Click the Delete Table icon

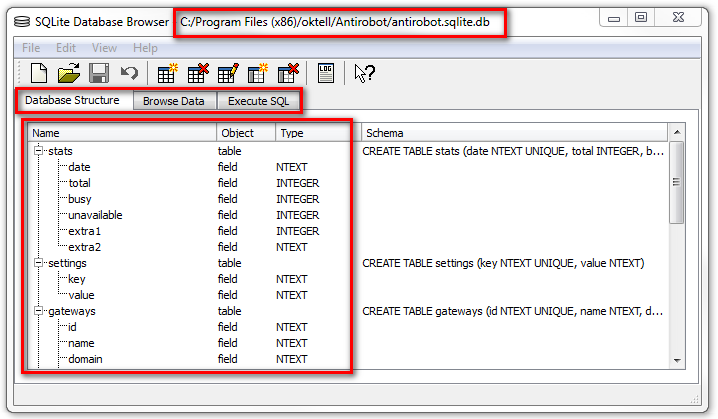(x=198, y=73)
